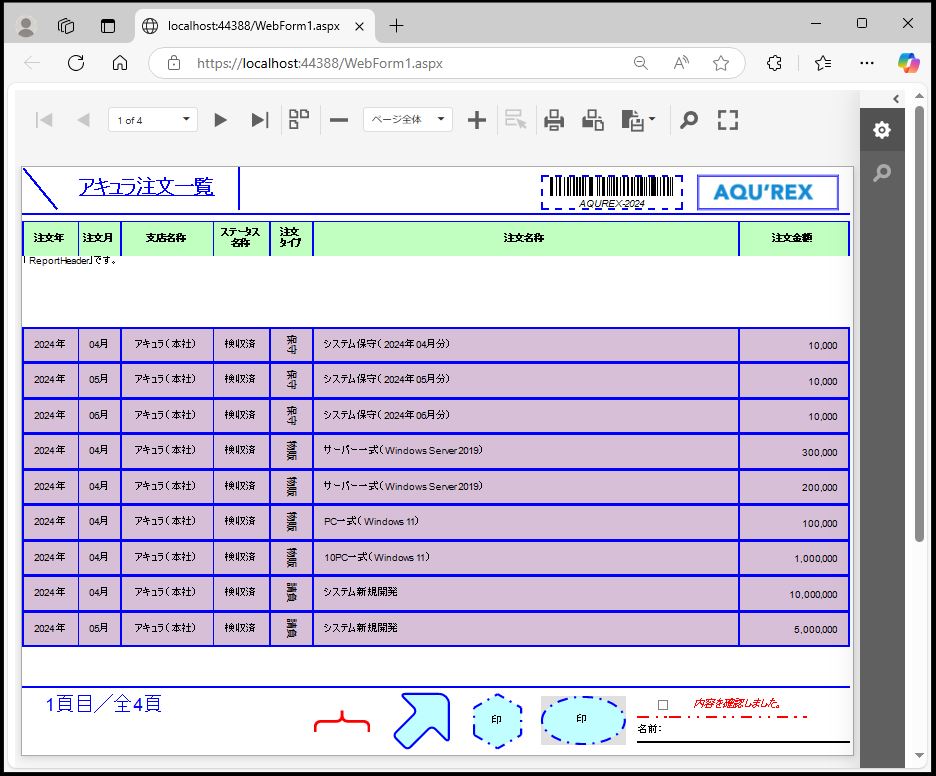Image resolution: width=936 pixels, height=776 pixels.
Task: Click the print page icon
Action: click(593, 120)
